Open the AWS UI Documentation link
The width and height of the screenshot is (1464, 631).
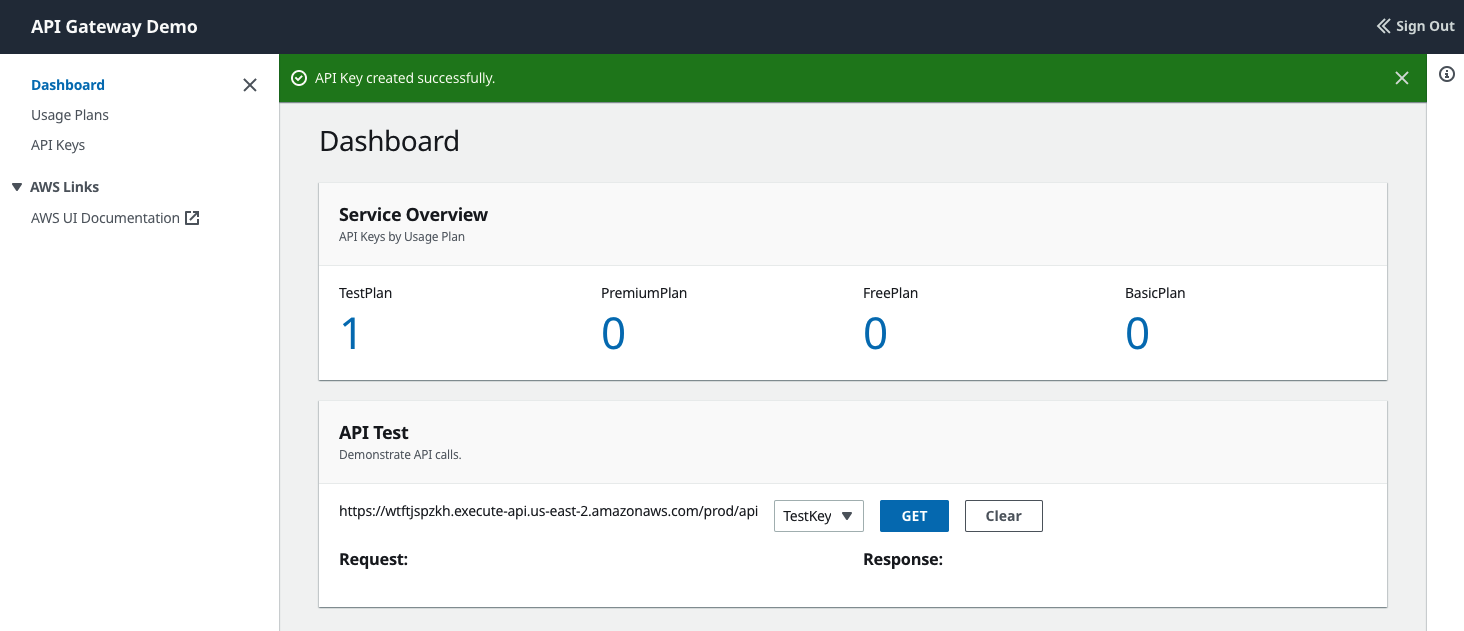tap(105, 218)
